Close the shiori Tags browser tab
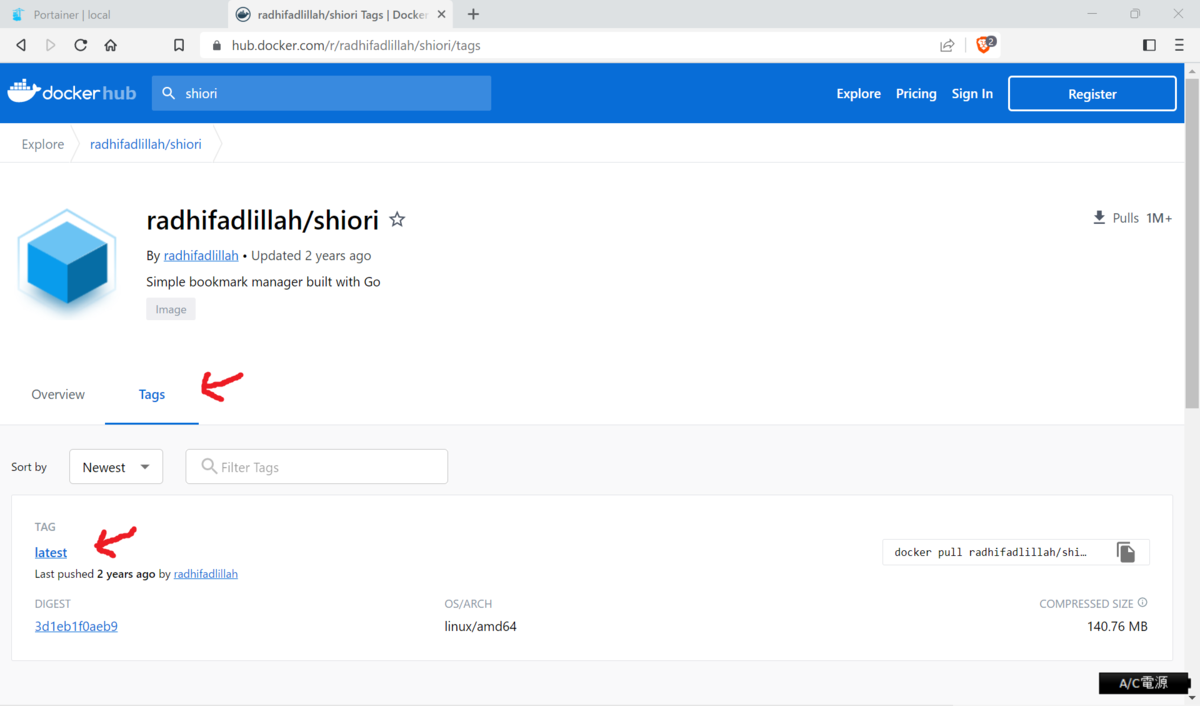Image resolution: width=1200 pixels, height=706 pixels. pos(442,14)
